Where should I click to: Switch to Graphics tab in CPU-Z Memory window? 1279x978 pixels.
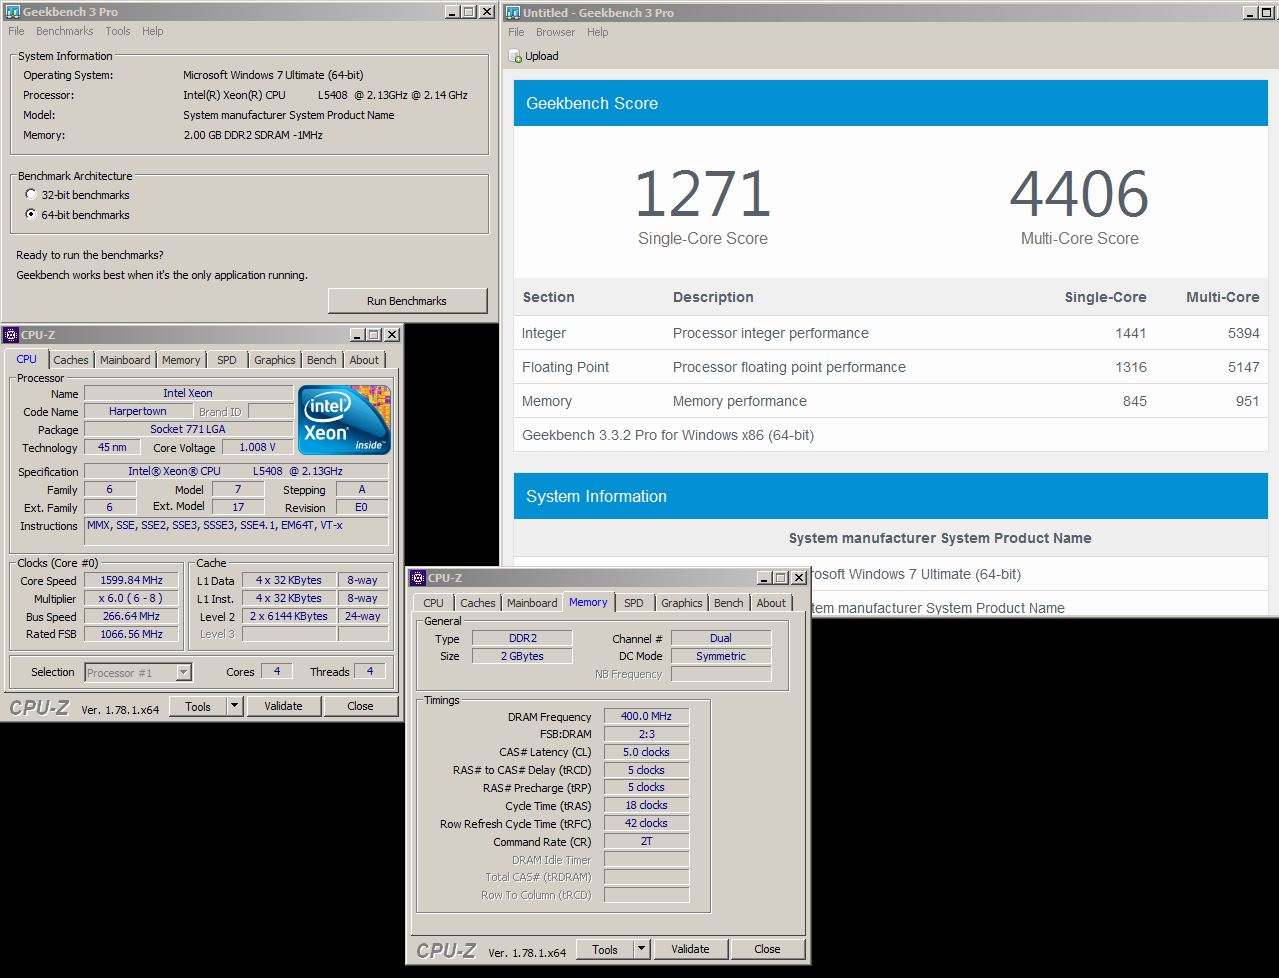[682, 603]
